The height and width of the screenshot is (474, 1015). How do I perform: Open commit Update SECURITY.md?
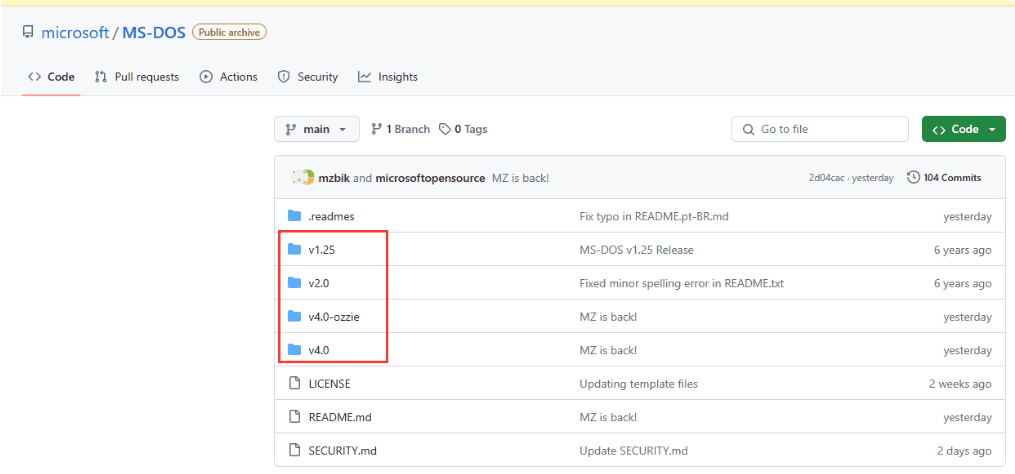point(633,451)
